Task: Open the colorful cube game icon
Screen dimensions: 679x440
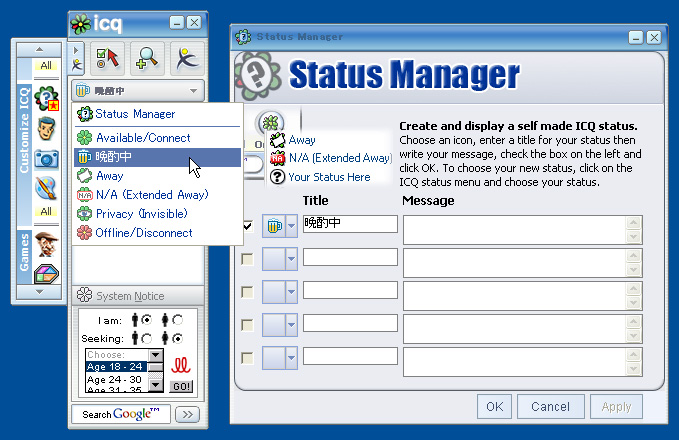Action: click(46, 274)
